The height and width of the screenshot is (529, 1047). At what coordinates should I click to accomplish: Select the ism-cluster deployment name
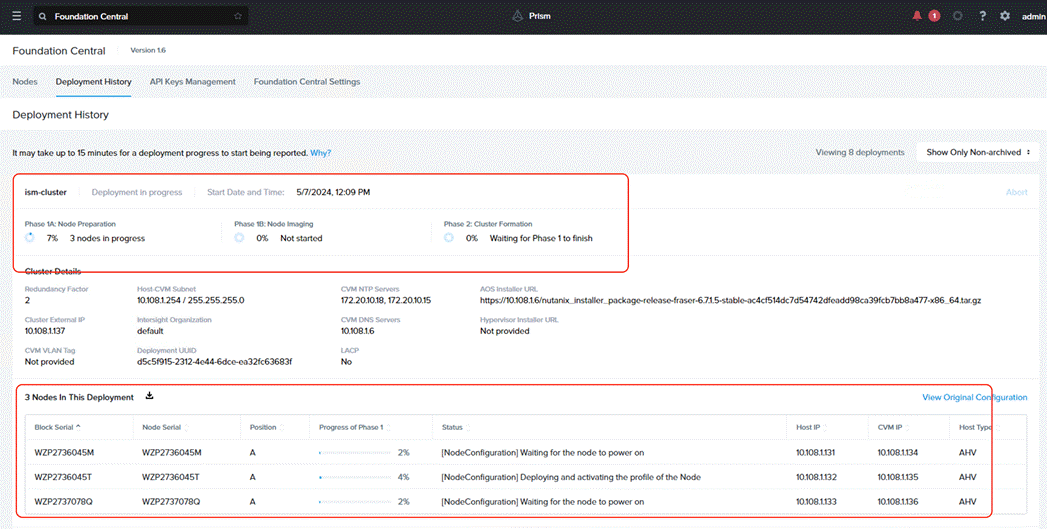tap(45, 192)
